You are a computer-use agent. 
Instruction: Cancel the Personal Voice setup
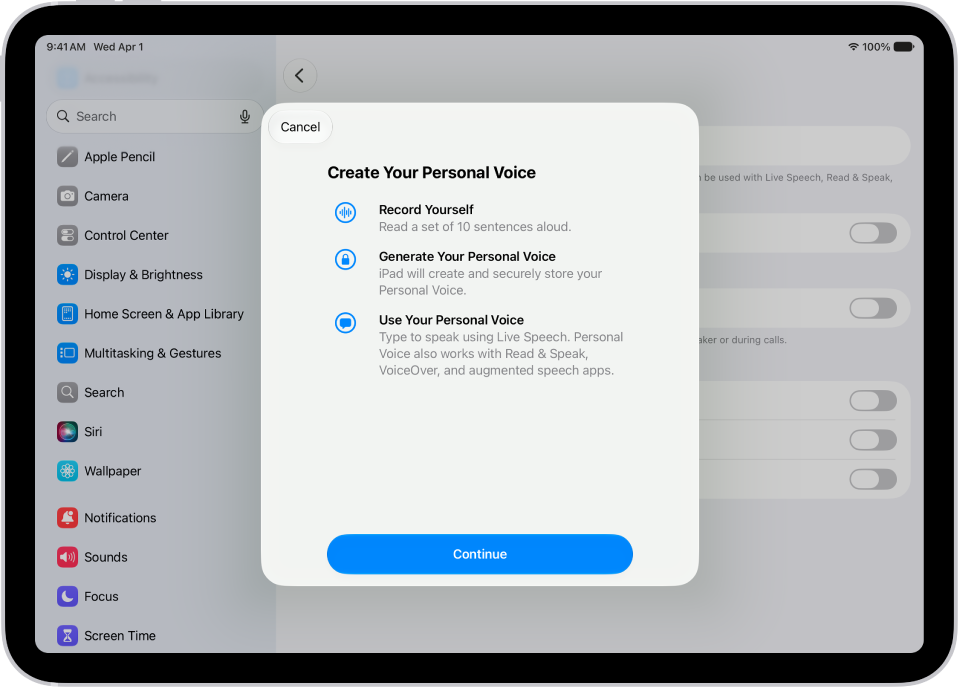301,127
